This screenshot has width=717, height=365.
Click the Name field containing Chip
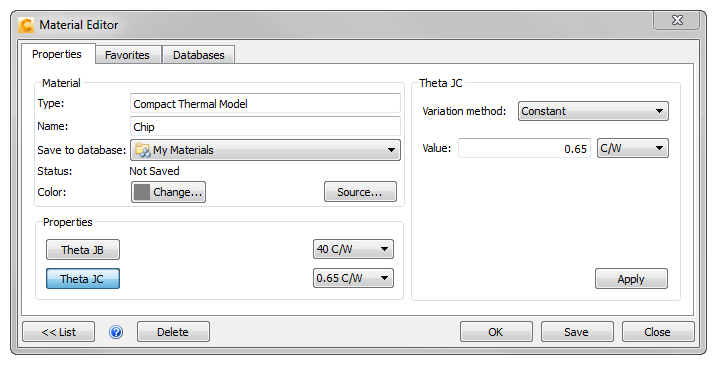click(x=265, y=127)
